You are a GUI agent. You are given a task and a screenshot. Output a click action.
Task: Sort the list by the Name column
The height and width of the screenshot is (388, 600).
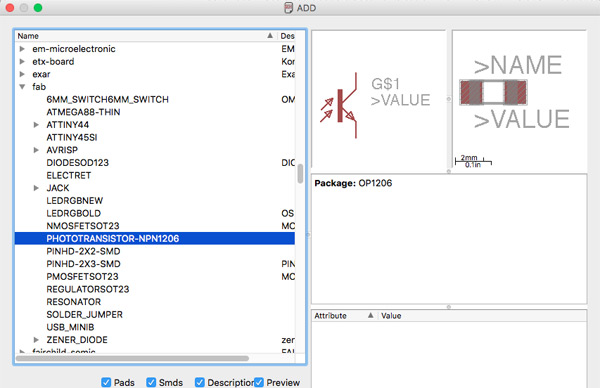[146, 36]
